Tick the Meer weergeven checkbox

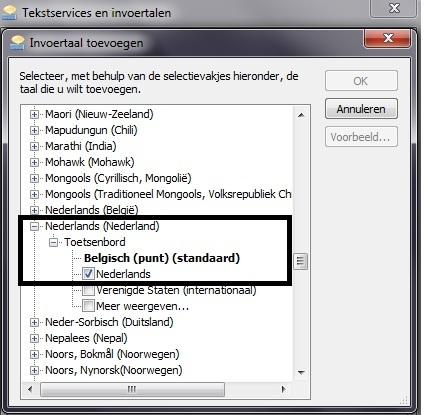(88, 306)
